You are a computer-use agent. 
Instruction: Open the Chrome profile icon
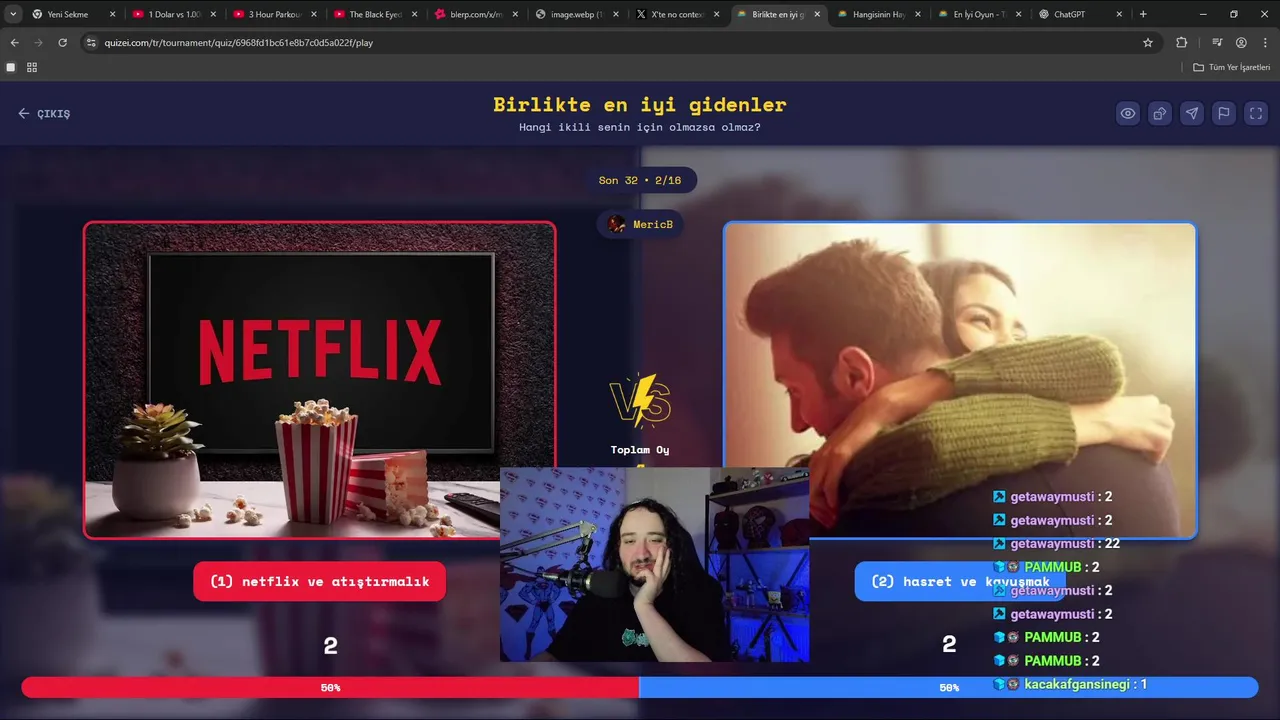[x=1241, y=43]
